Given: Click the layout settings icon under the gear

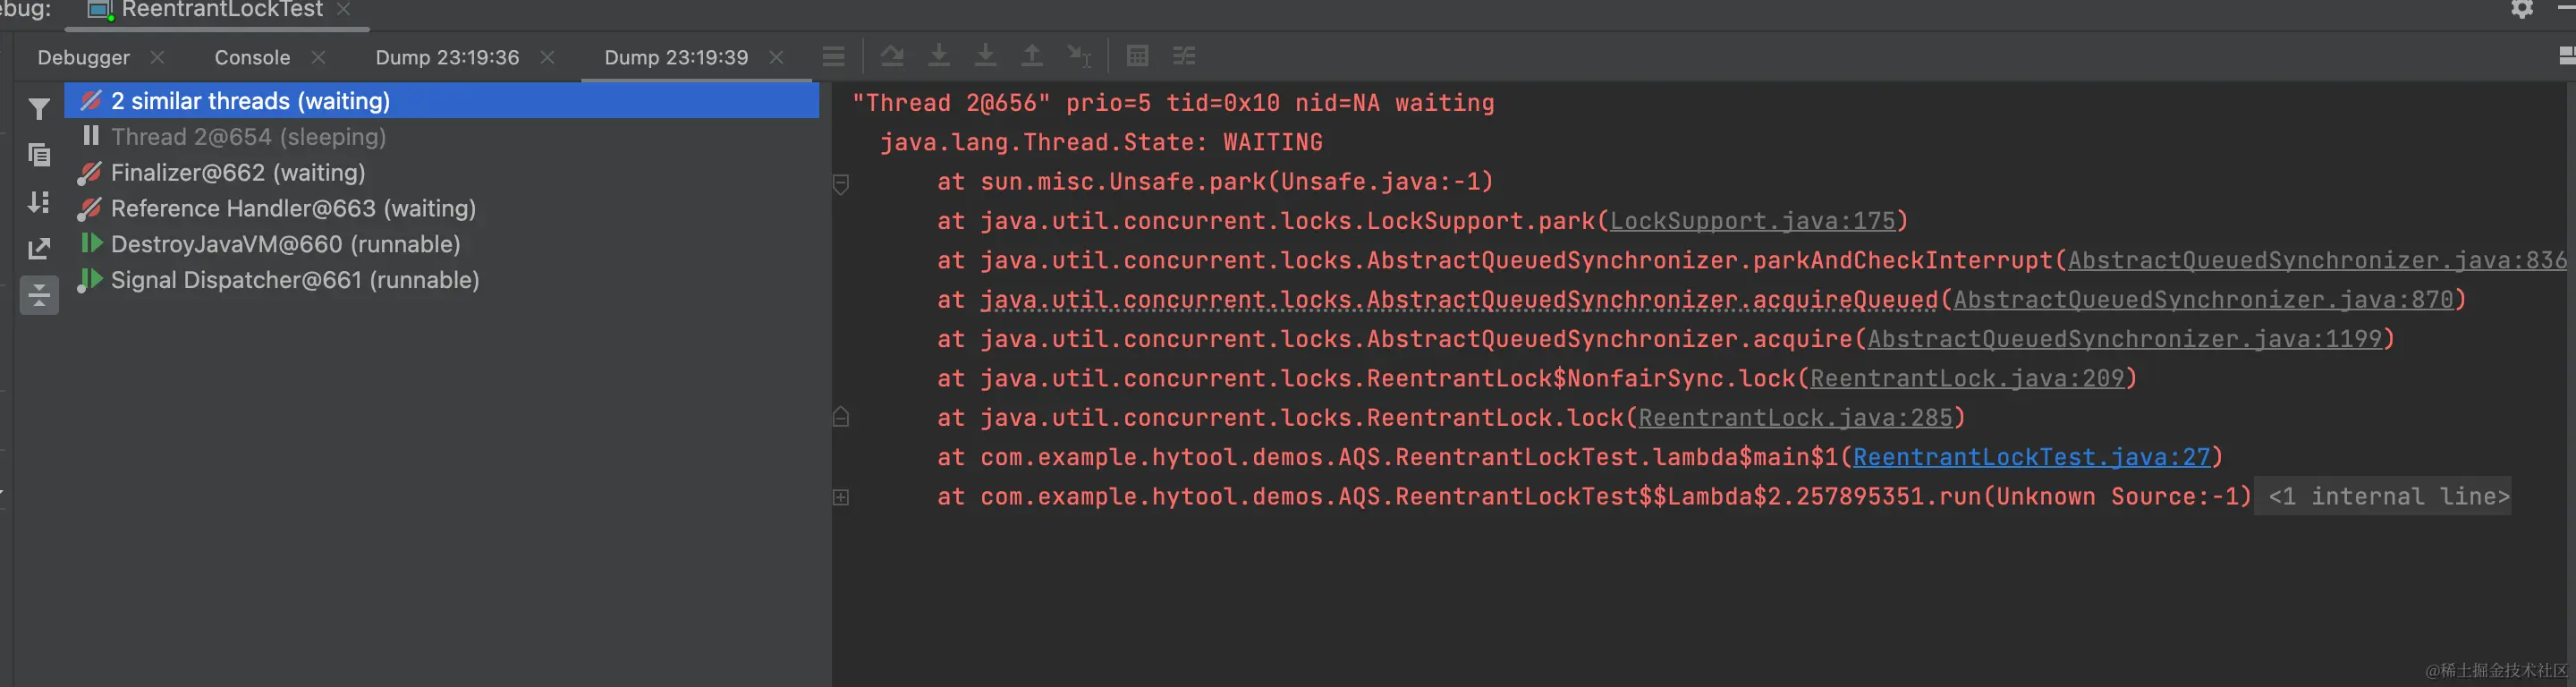Looking at the screenshot, I should 2567,56.
